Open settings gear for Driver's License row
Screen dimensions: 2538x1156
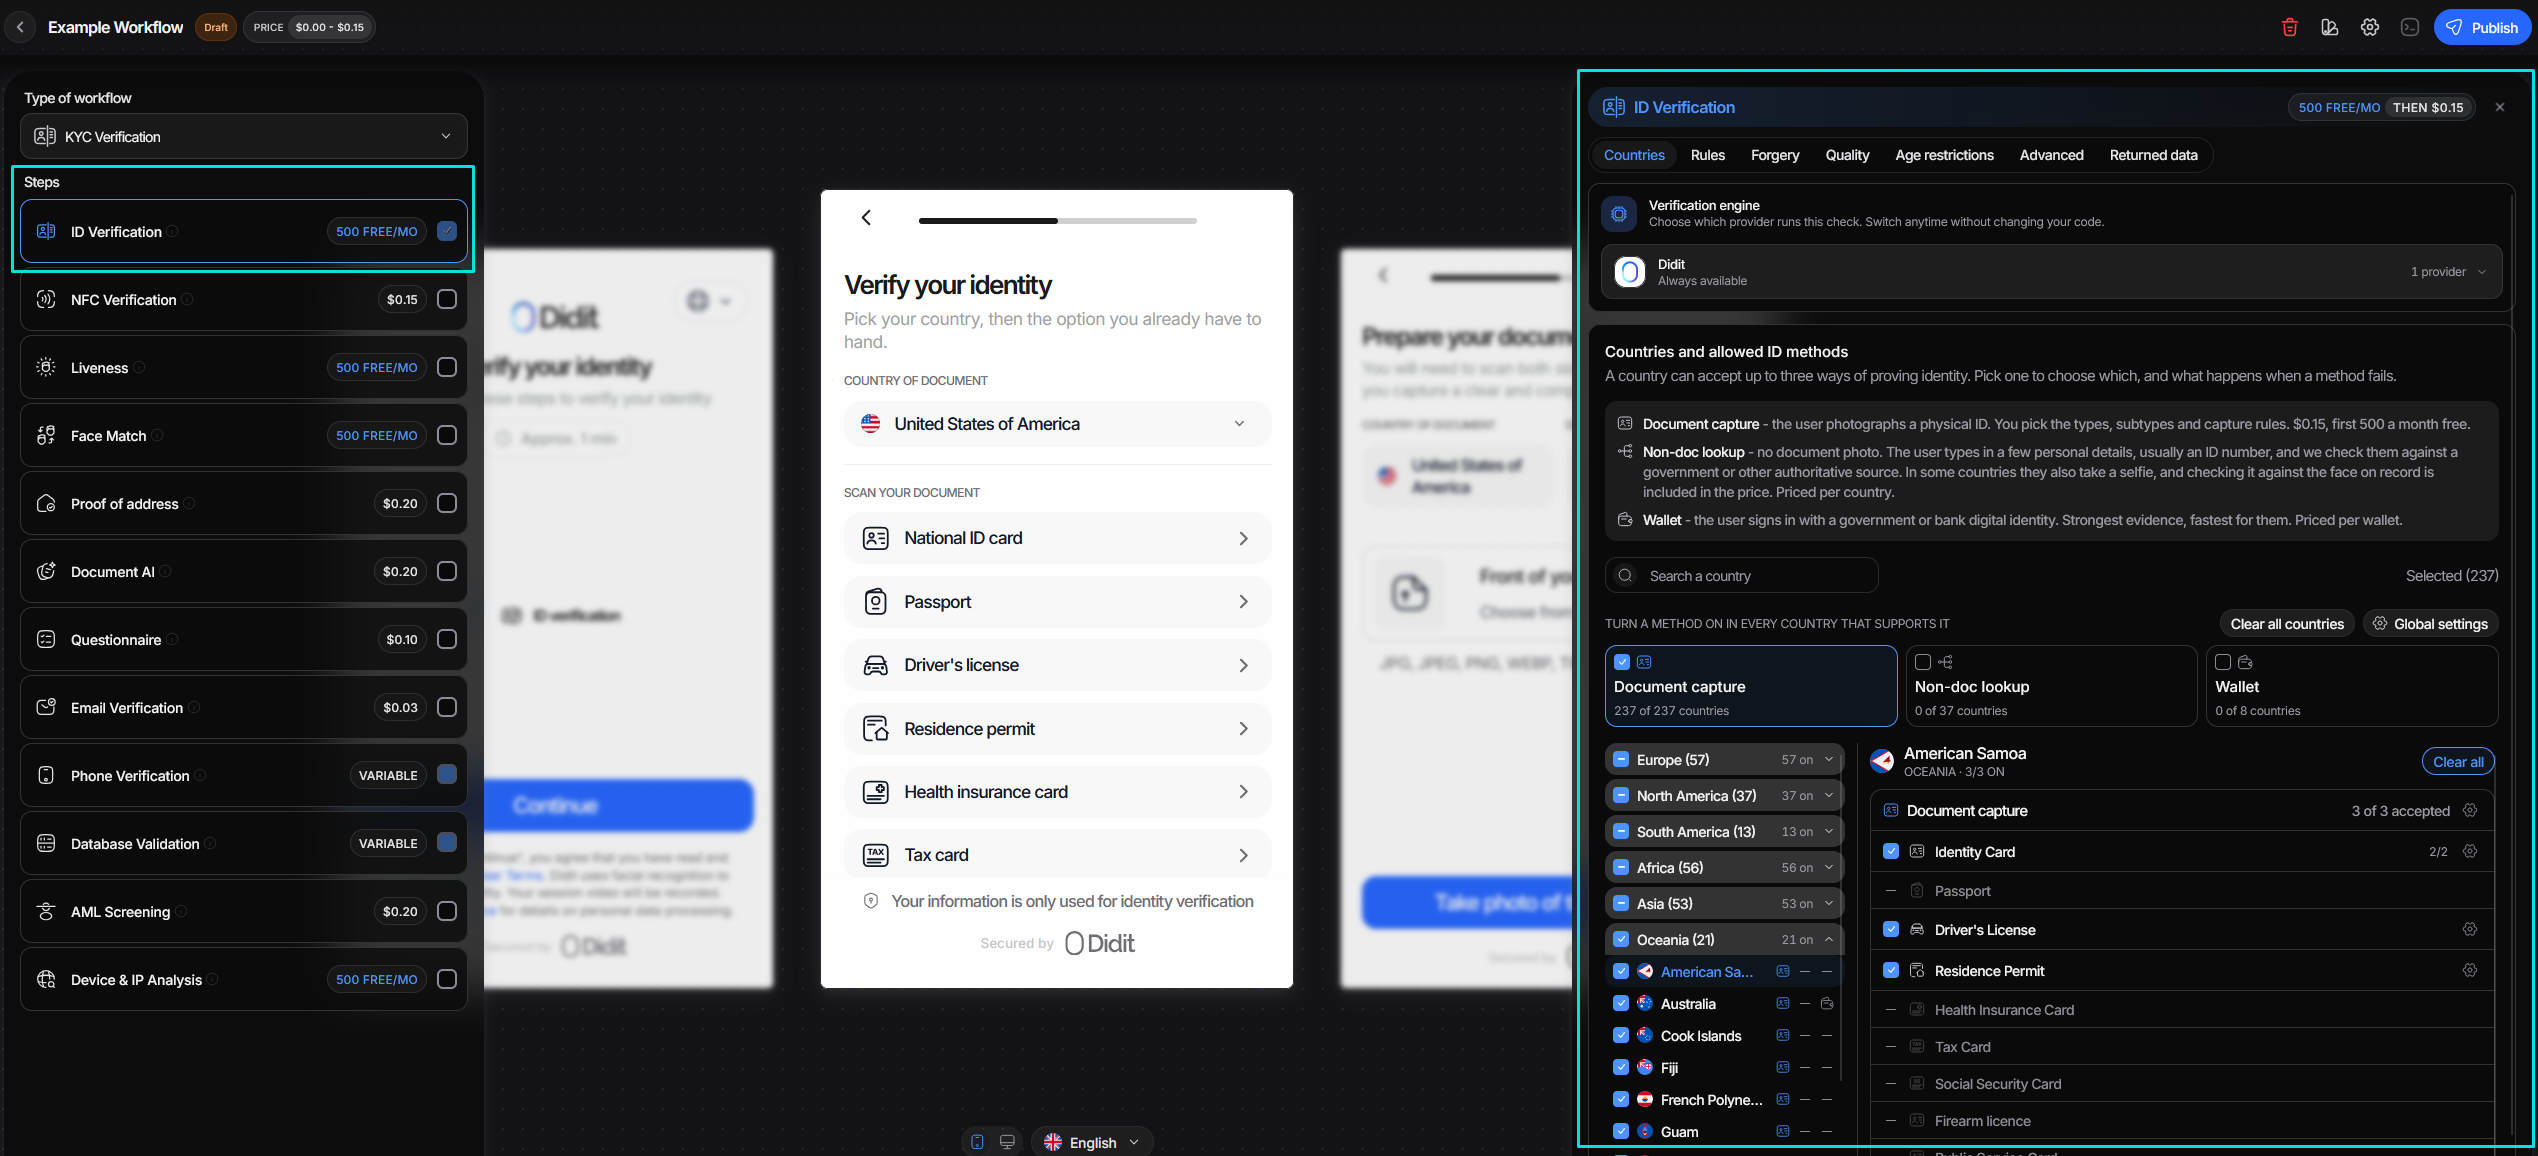click(x=2469, y=929)
